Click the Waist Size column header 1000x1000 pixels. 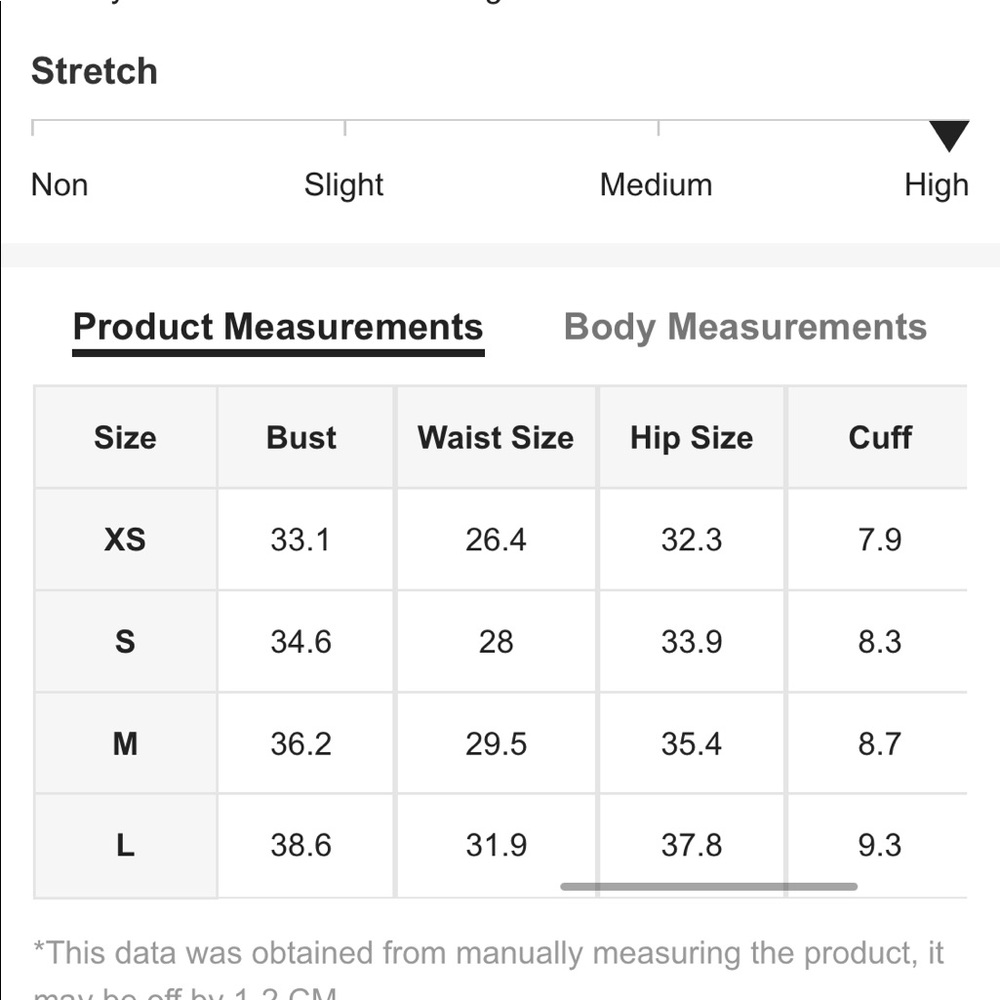coord(496,438)
